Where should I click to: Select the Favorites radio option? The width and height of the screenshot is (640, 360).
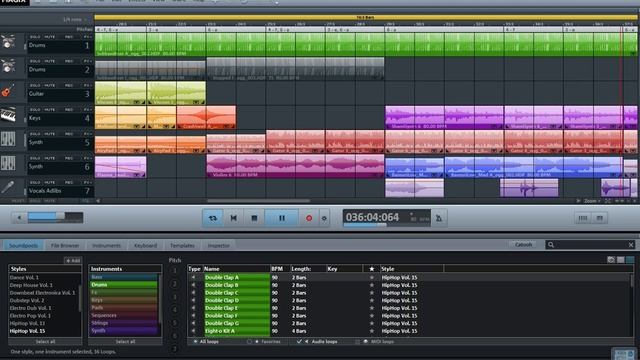tap(249, 342)
